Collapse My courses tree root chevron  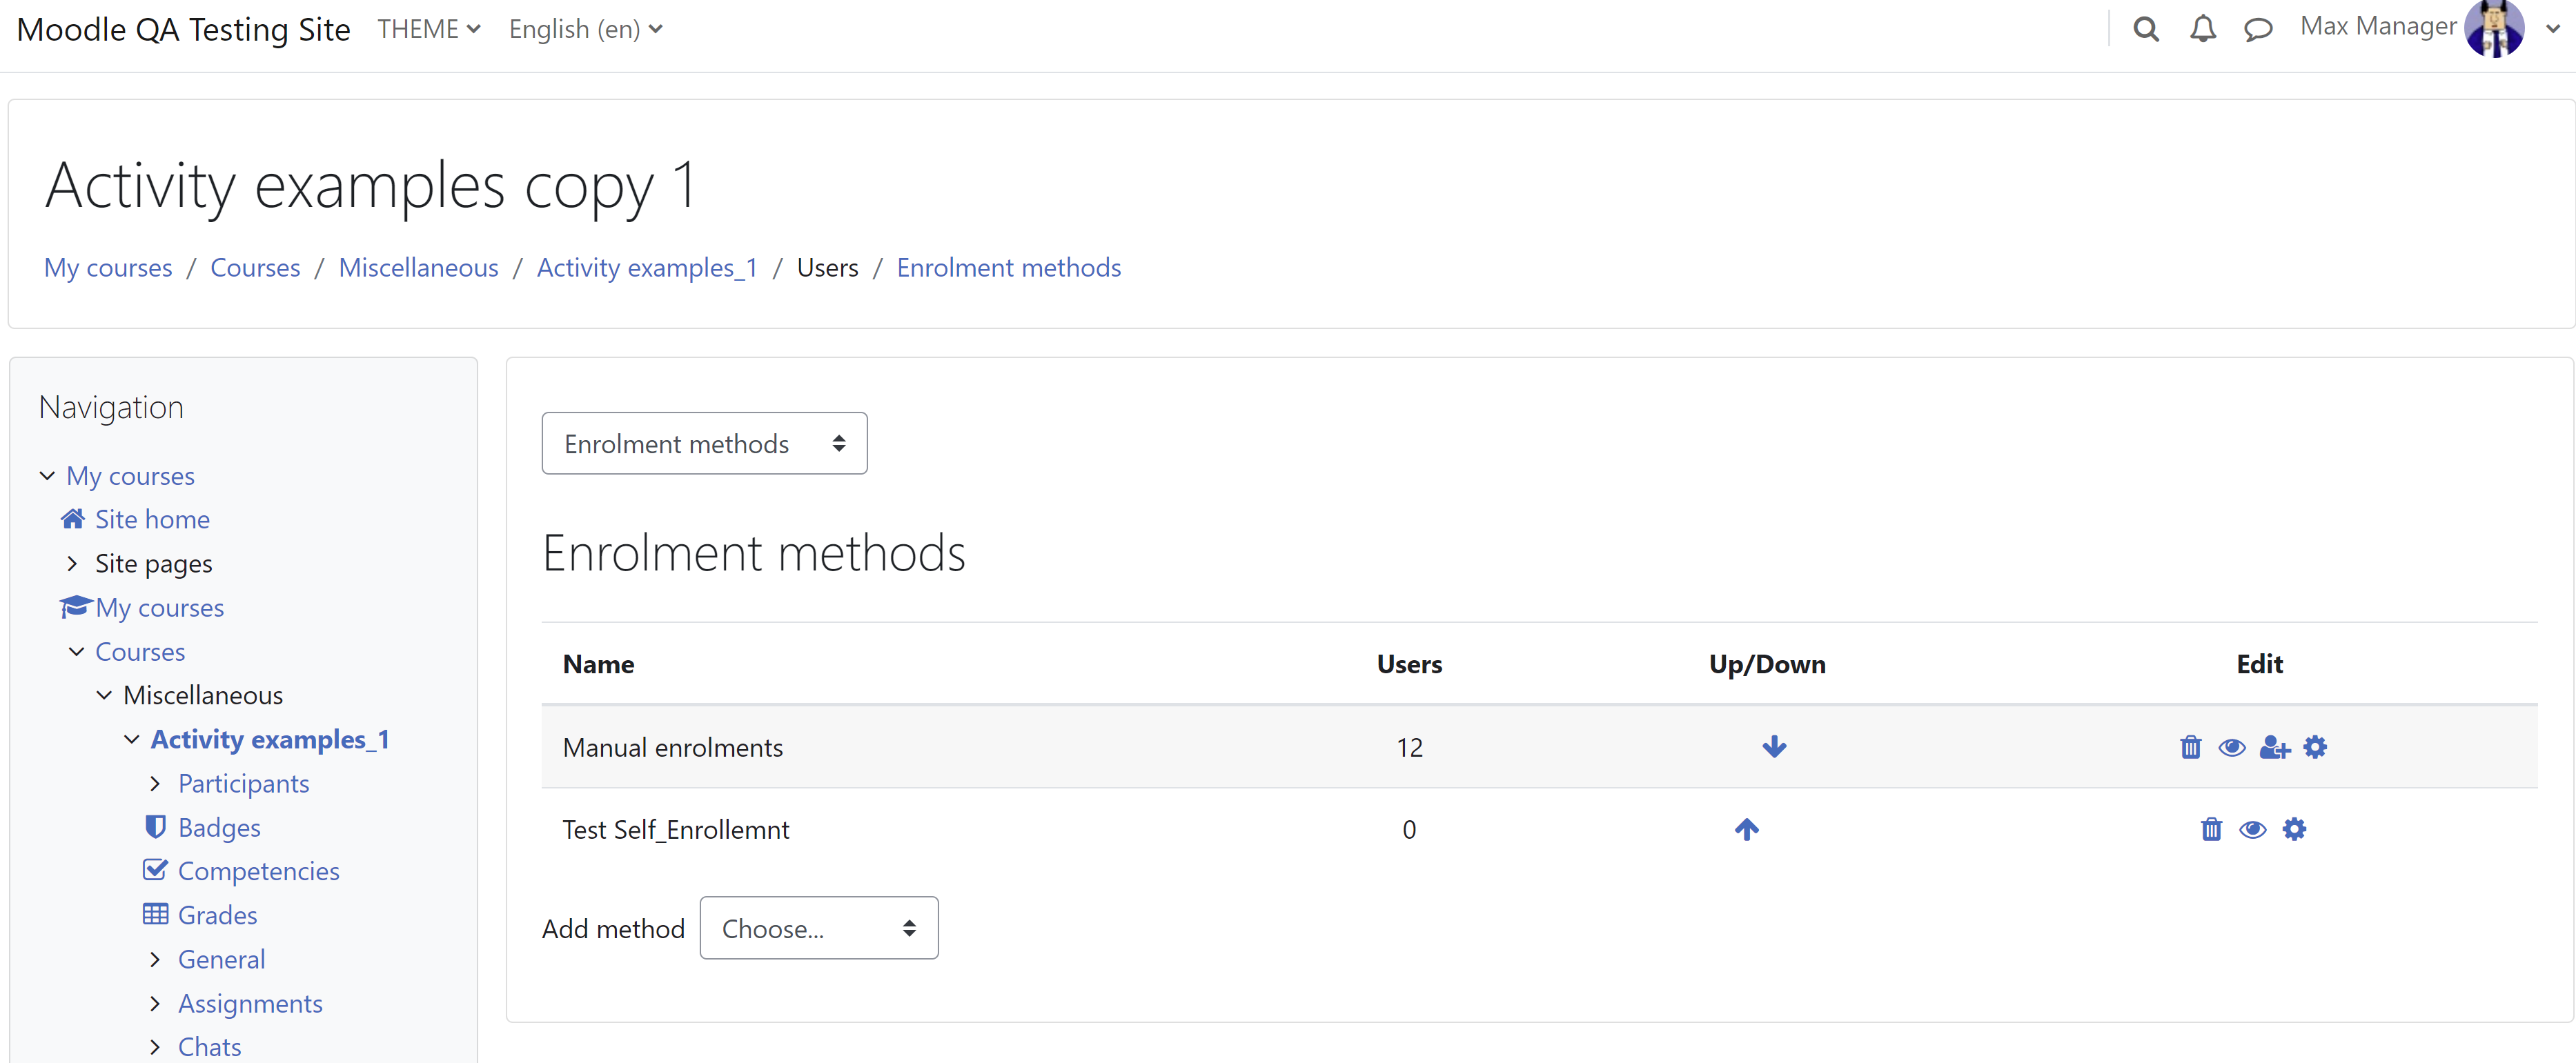pos(47,476)
